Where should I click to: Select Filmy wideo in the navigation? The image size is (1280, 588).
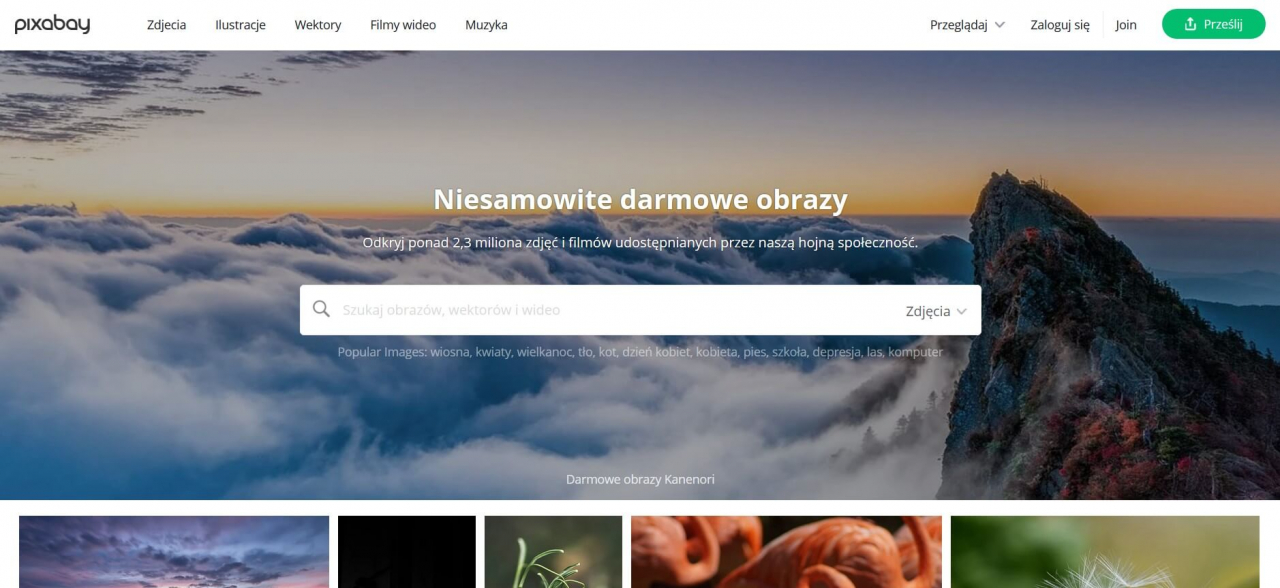click(x=403, y=25)
